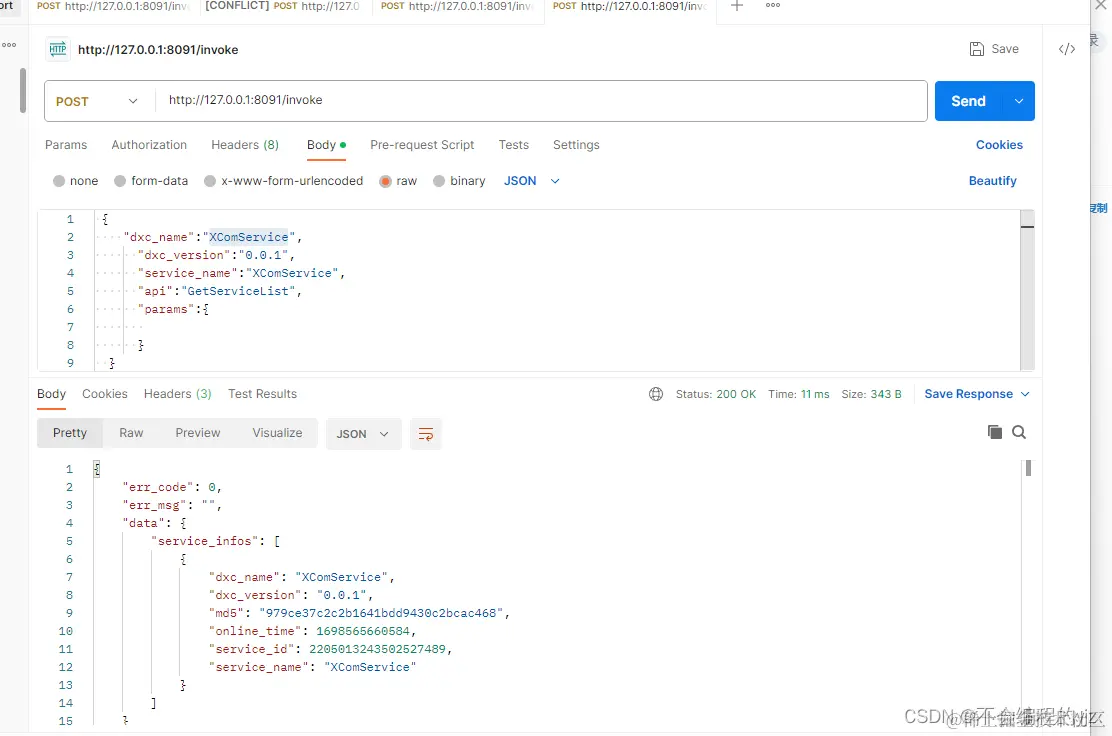Open the response Cookies tab

(105, 394)
